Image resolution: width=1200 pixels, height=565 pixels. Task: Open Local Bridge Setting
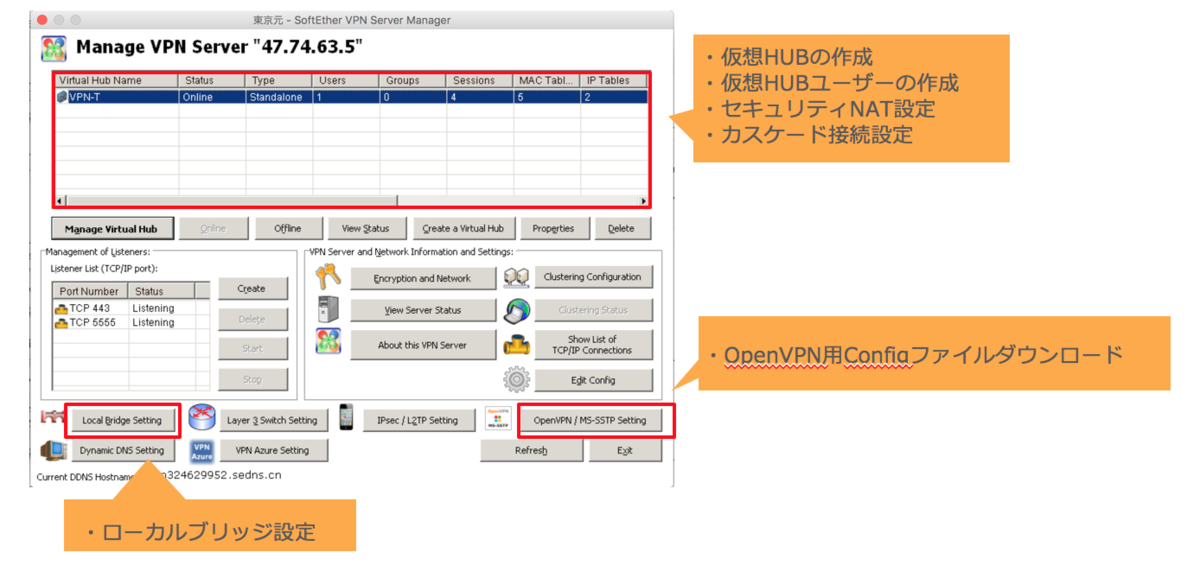[122, 420]
